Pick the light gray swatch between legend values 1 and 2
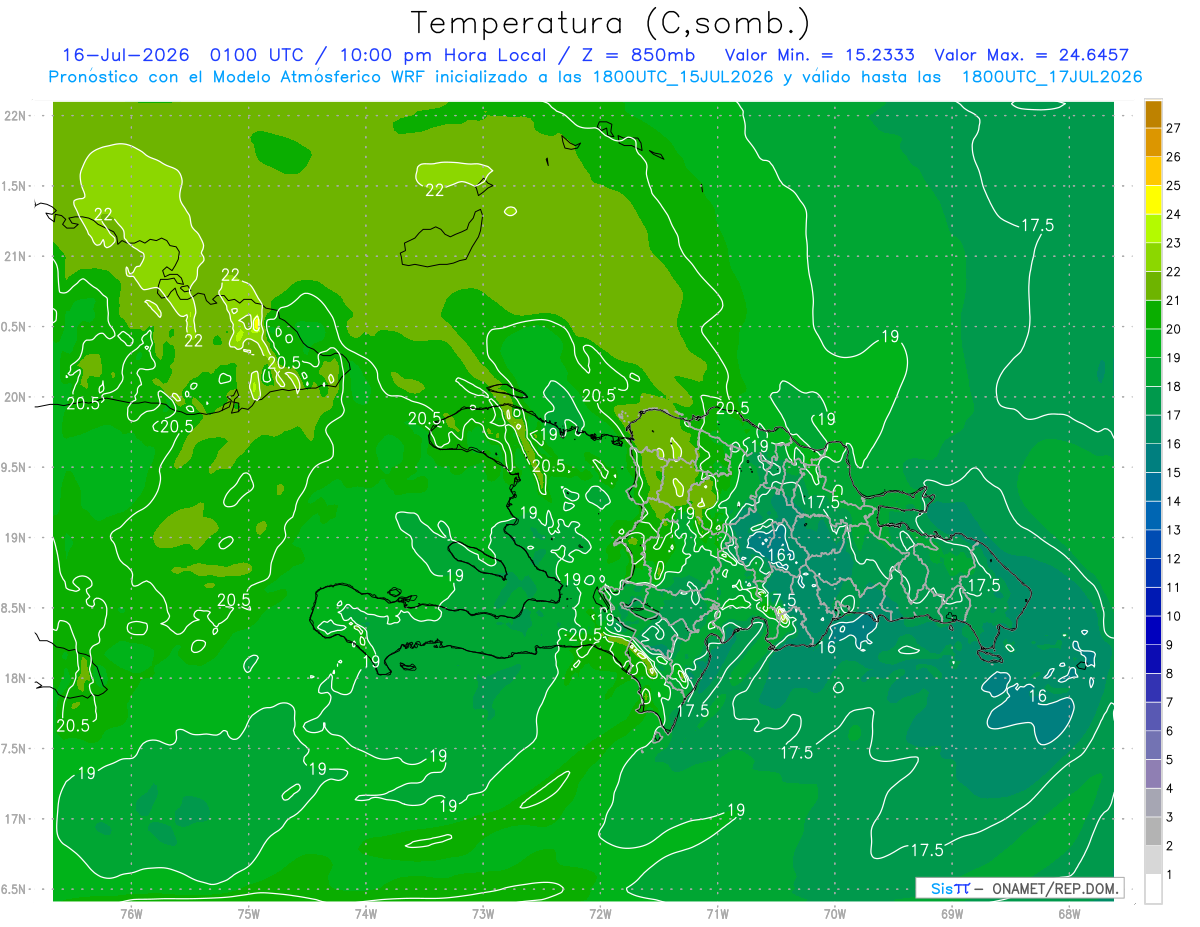 point(1154,860)
